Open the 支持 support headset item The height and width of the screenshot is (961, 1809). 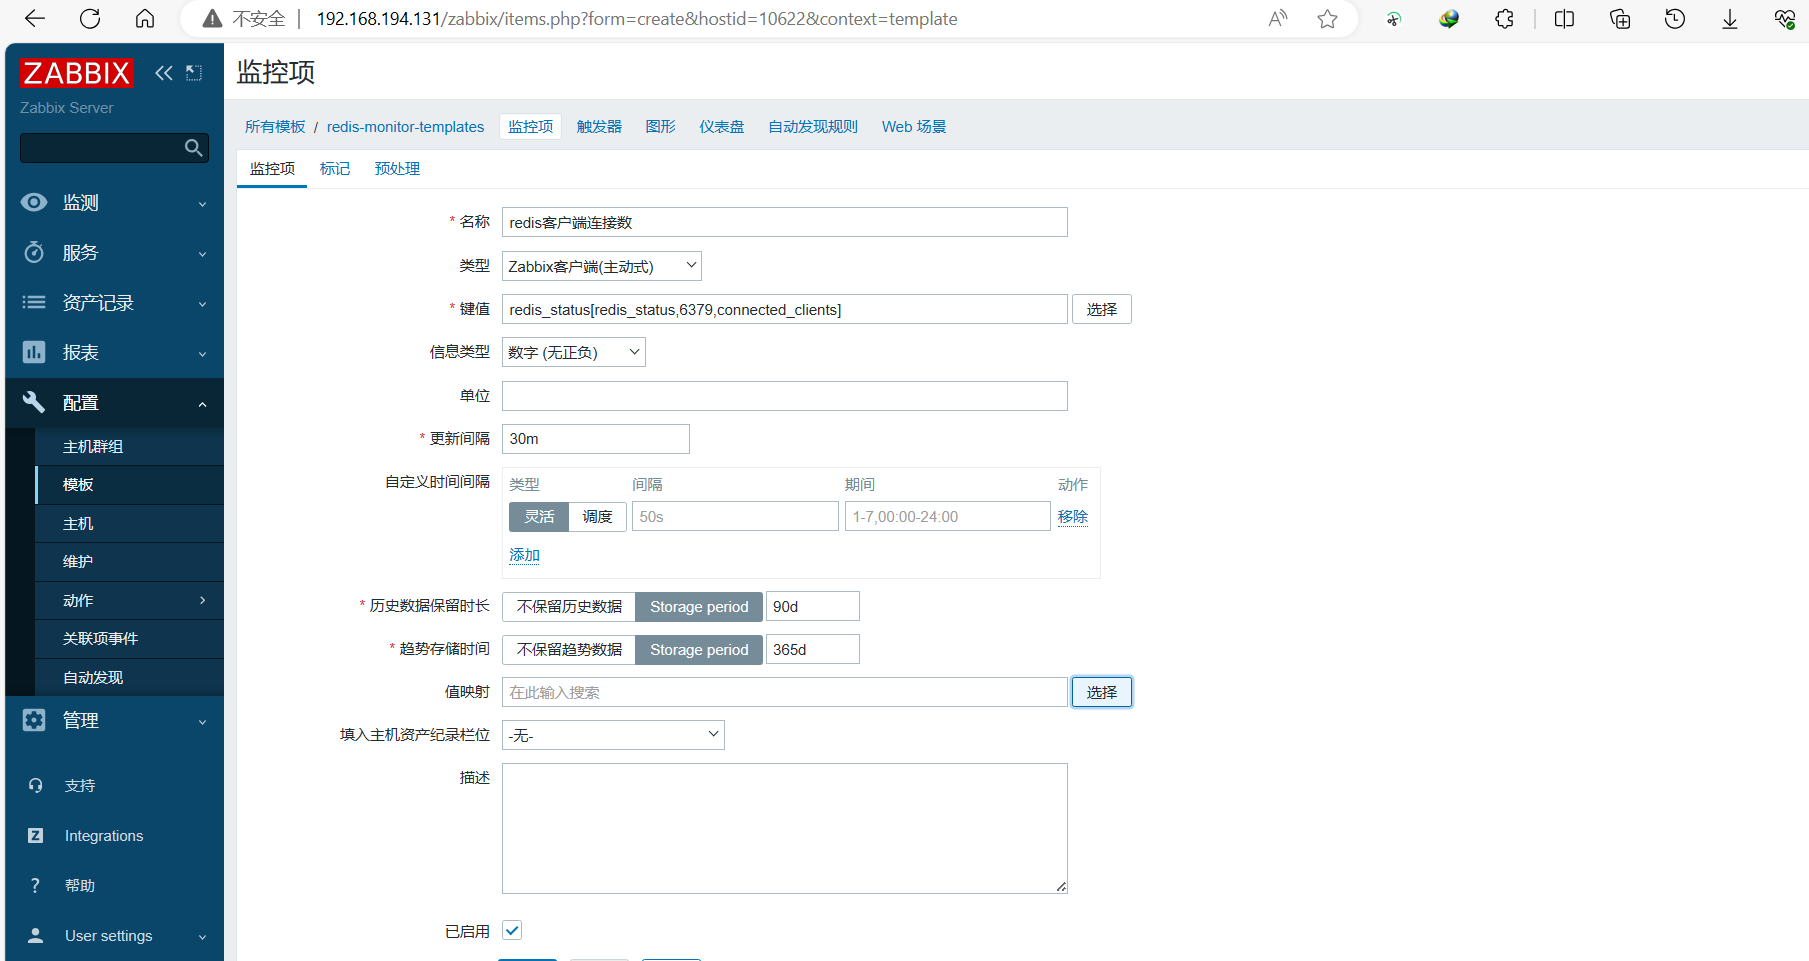pos(80,786)
